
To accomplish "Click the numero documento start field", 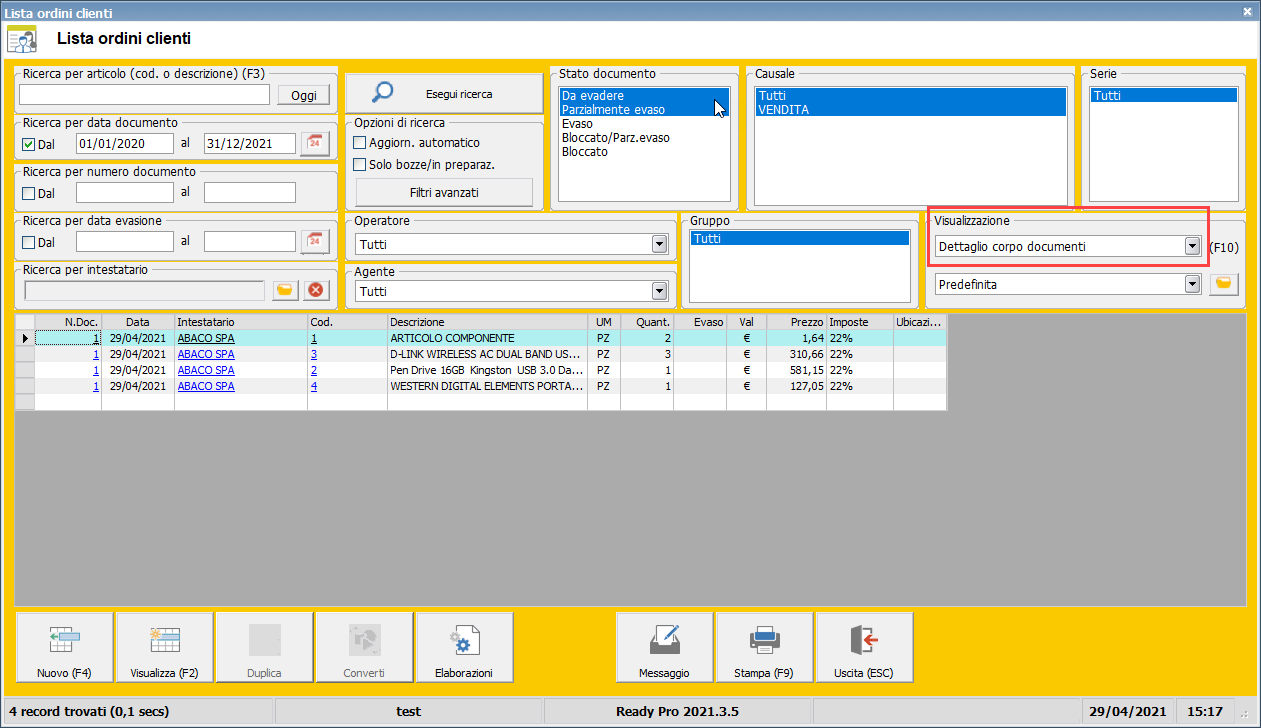I will (125, 193).
